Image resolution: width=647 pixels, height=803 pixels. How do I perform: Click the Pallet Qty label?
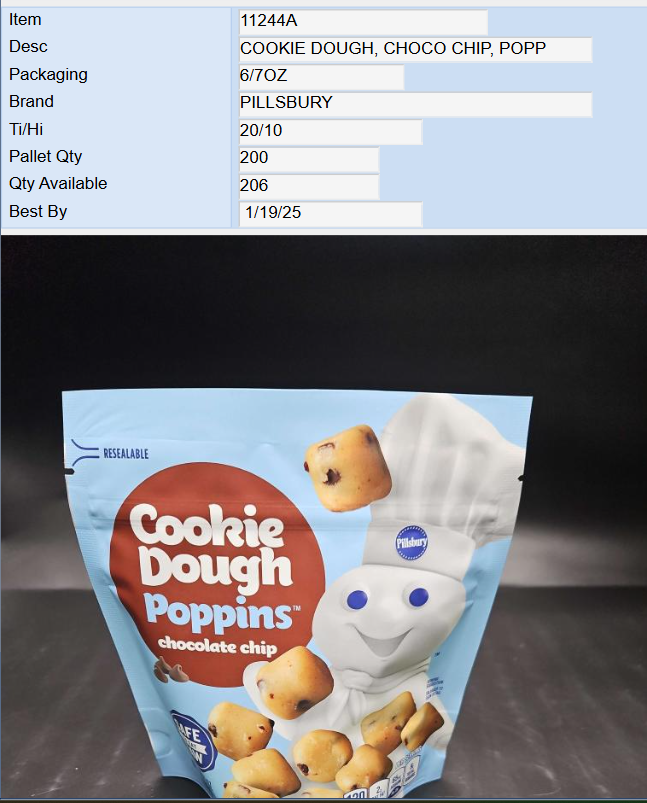[46, 156]
